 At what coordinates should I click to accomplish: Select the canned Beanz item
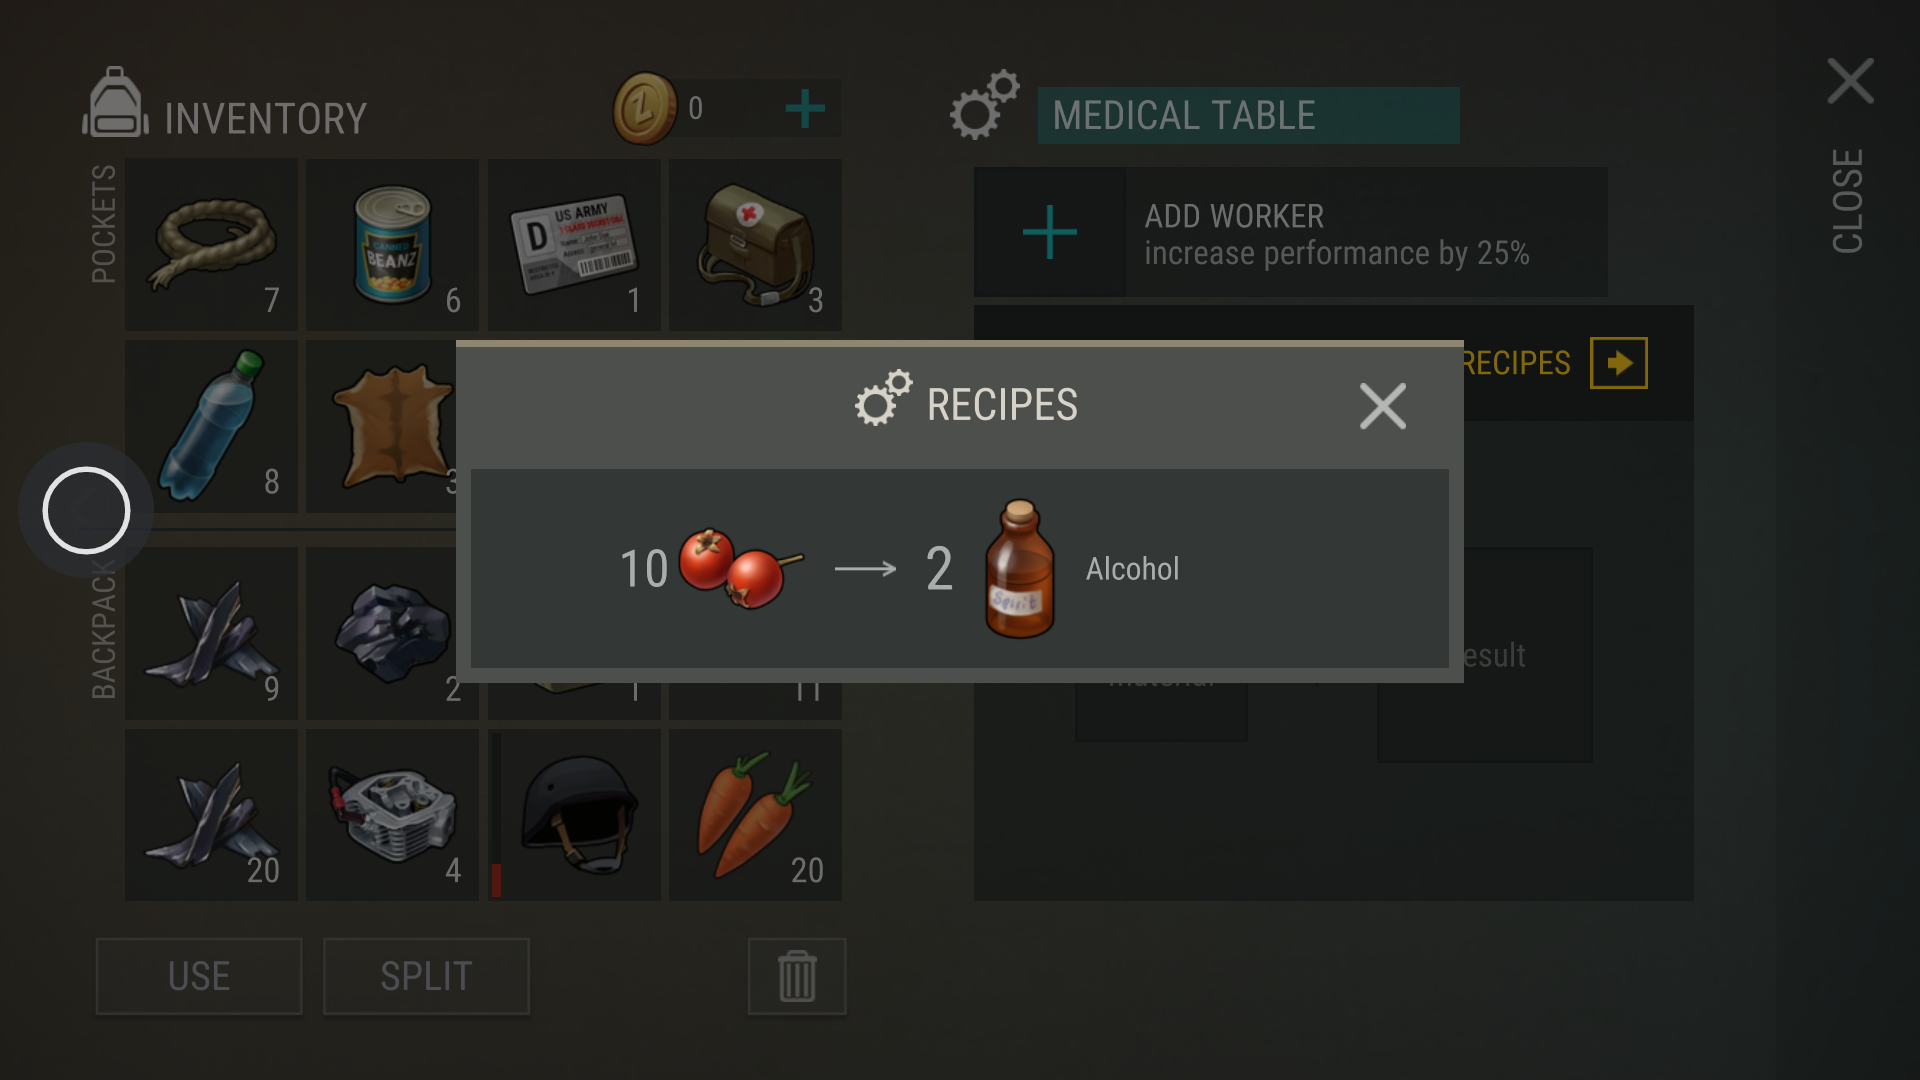pyautogui.click(x=392, y=245)
